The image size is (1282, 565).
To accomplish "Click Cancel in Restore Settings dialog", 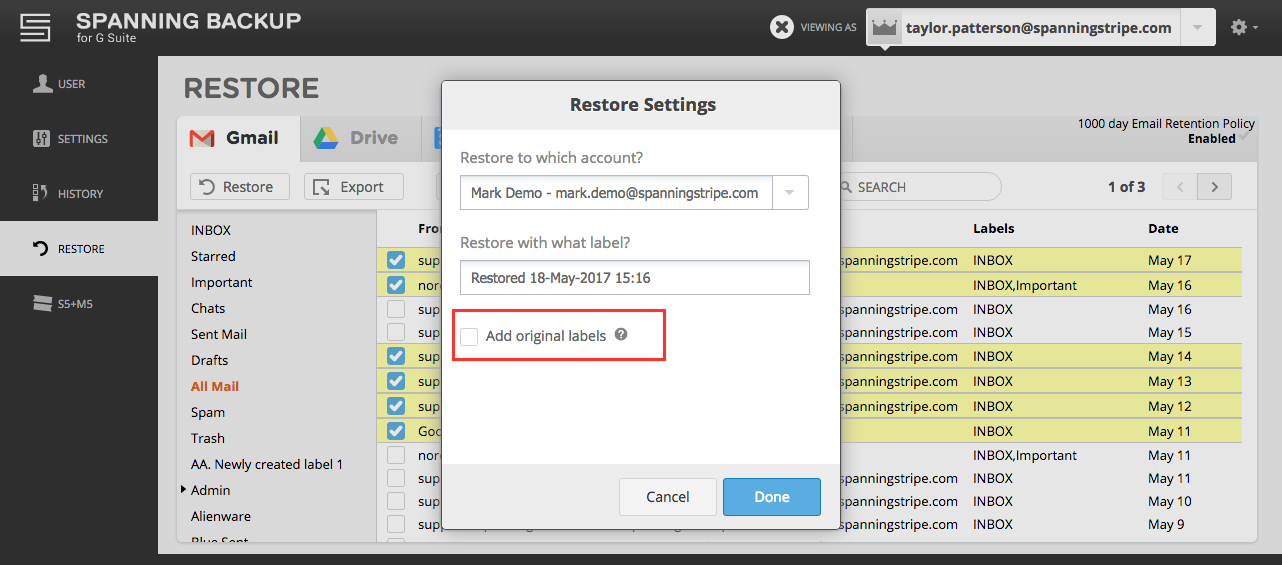I will [x=667, y=497].
